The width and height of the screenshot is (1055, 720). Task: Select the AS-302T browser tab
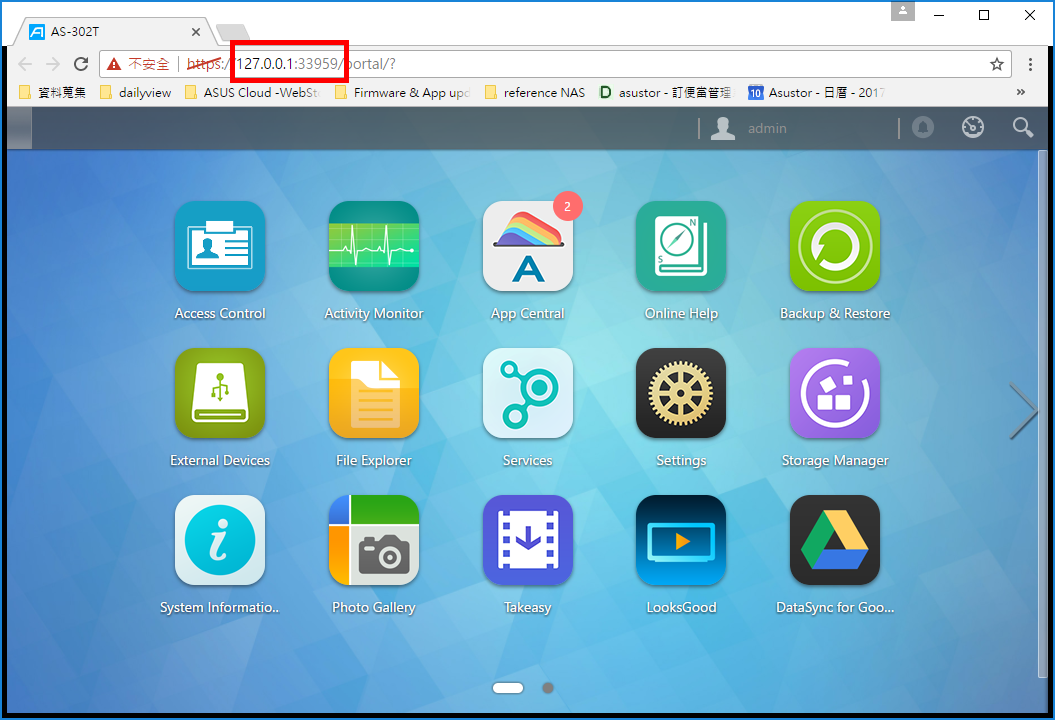tap(113, 32)
